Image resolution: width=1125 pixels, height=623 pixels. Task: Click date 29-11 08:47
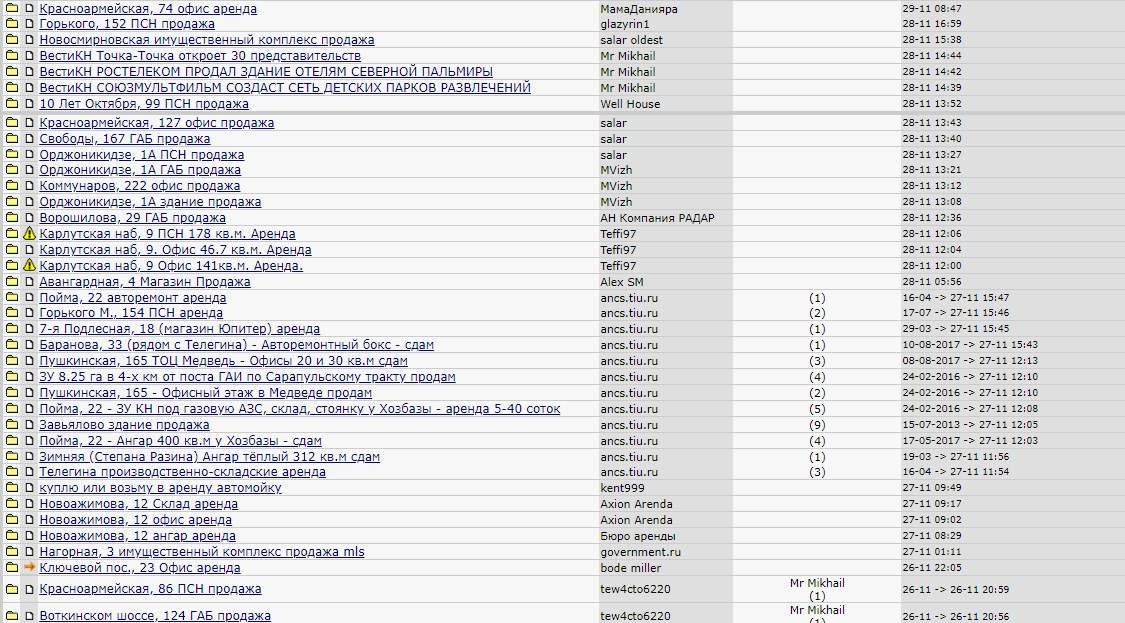pyautogui.click(x=932, y=9)
